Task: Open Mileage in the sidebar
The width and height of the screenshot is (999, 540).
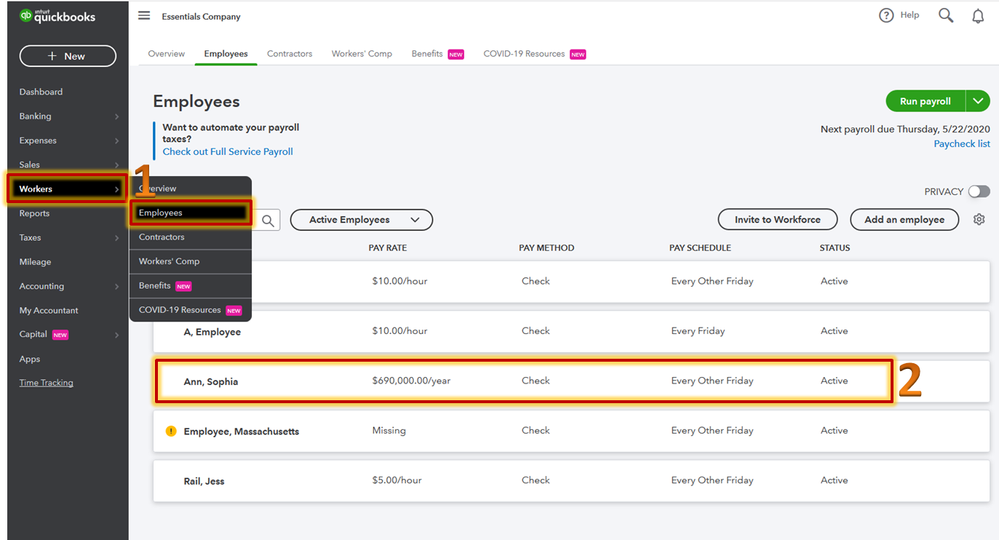Action: coord(35,262)
